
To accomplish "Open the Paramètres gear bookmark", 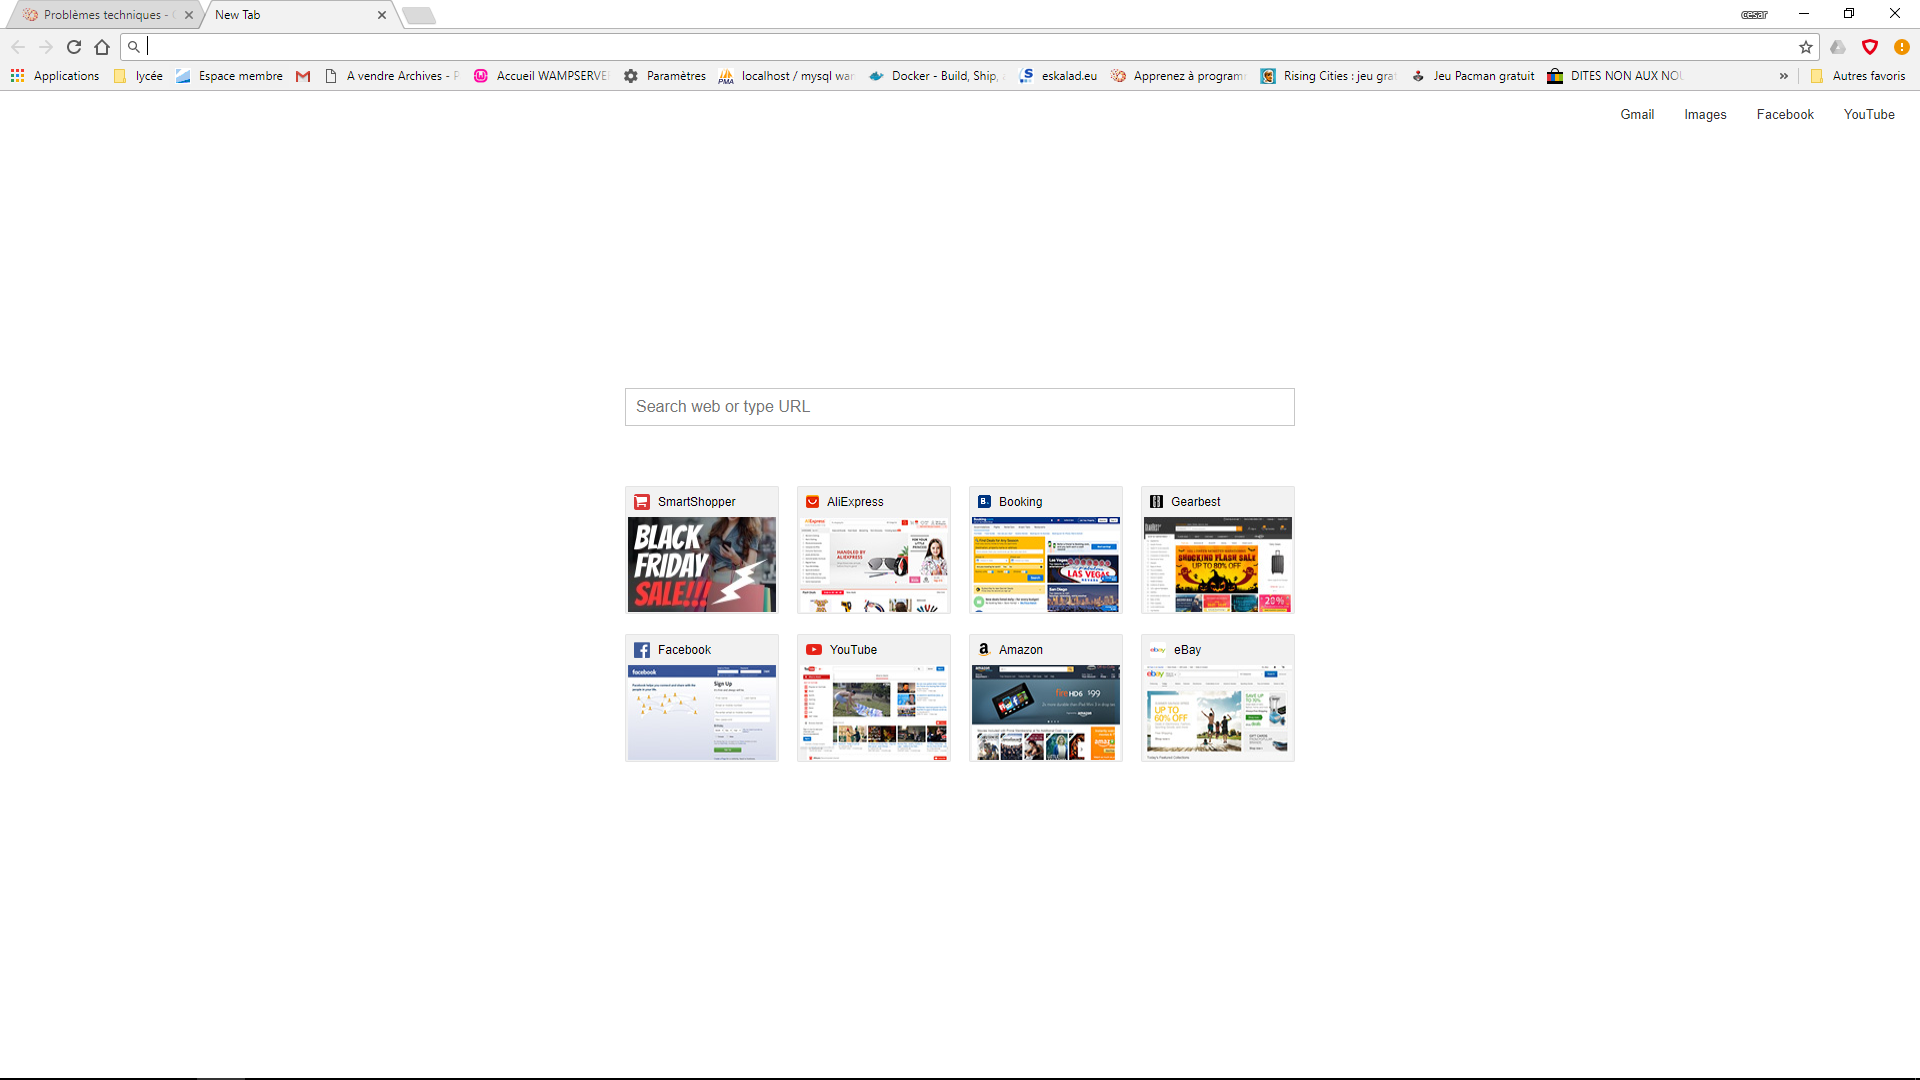I will tap(665, 76).
